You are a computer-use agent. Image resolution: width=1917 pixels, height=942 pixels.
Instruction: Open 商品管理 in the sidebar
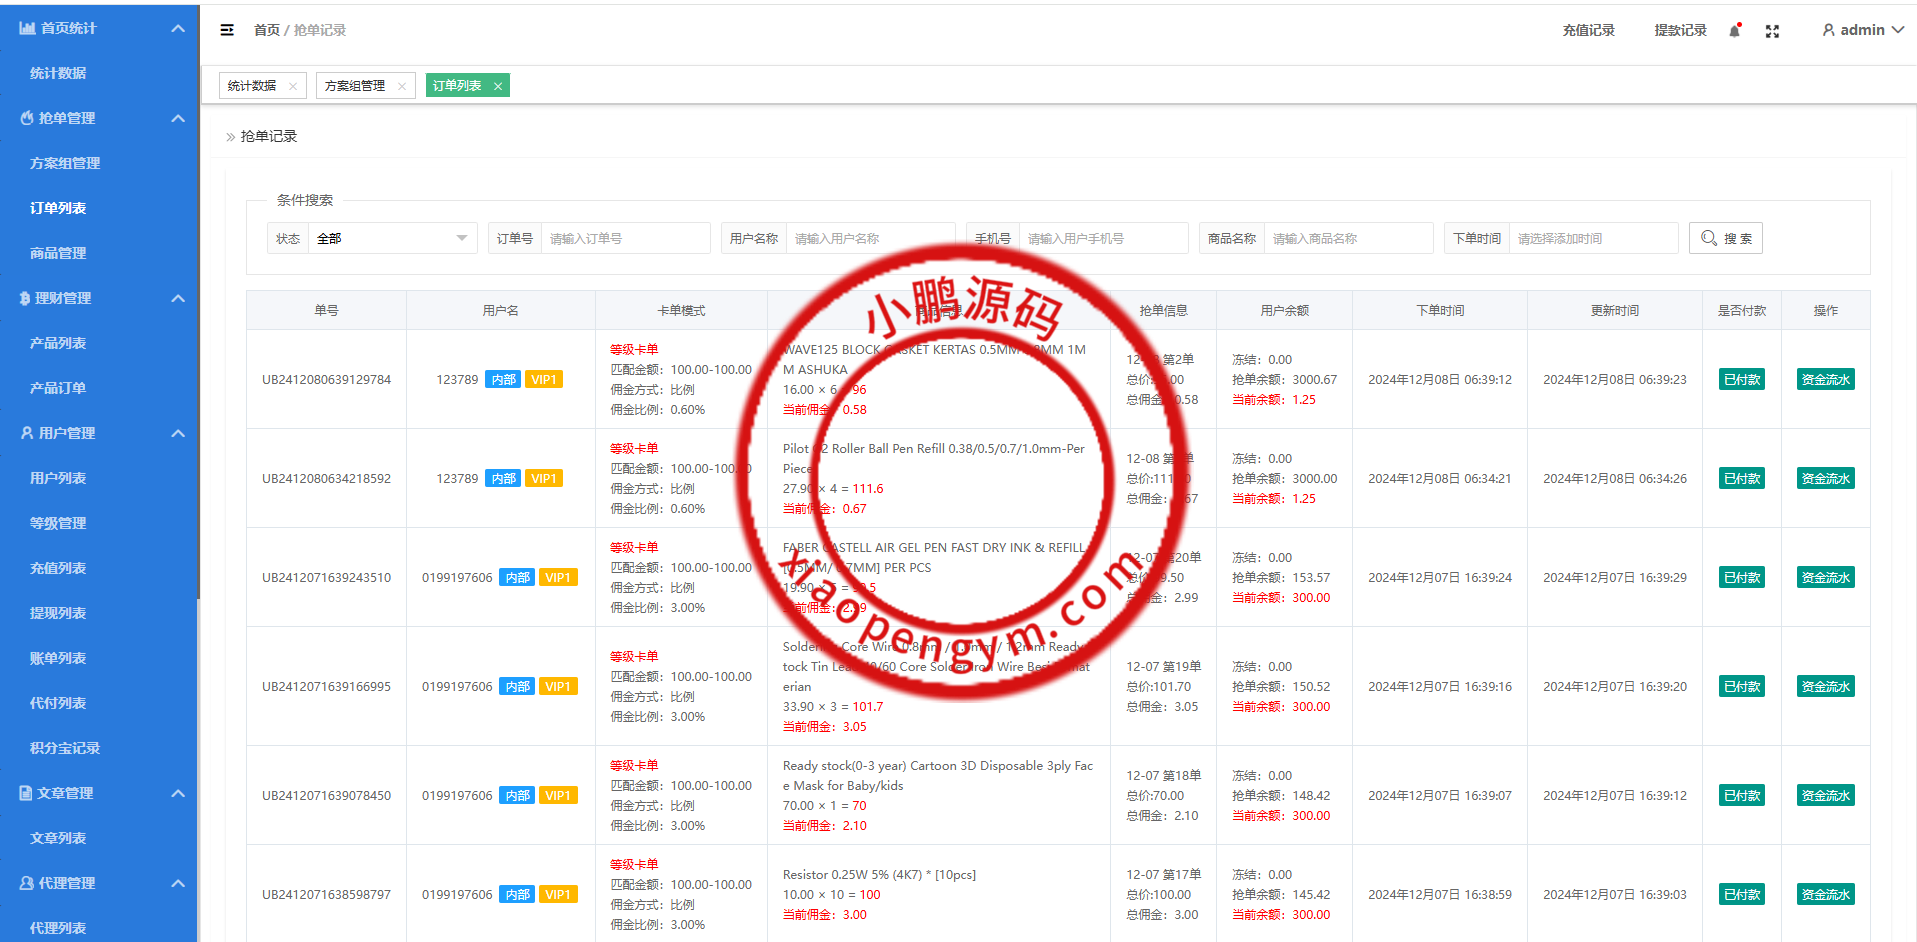(58, 253)
